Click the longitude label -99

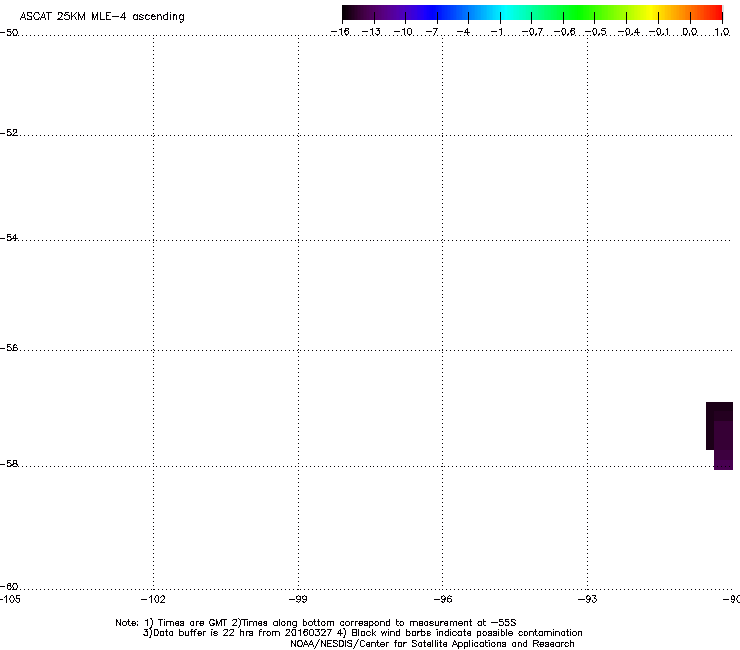(x=298, y=599)
